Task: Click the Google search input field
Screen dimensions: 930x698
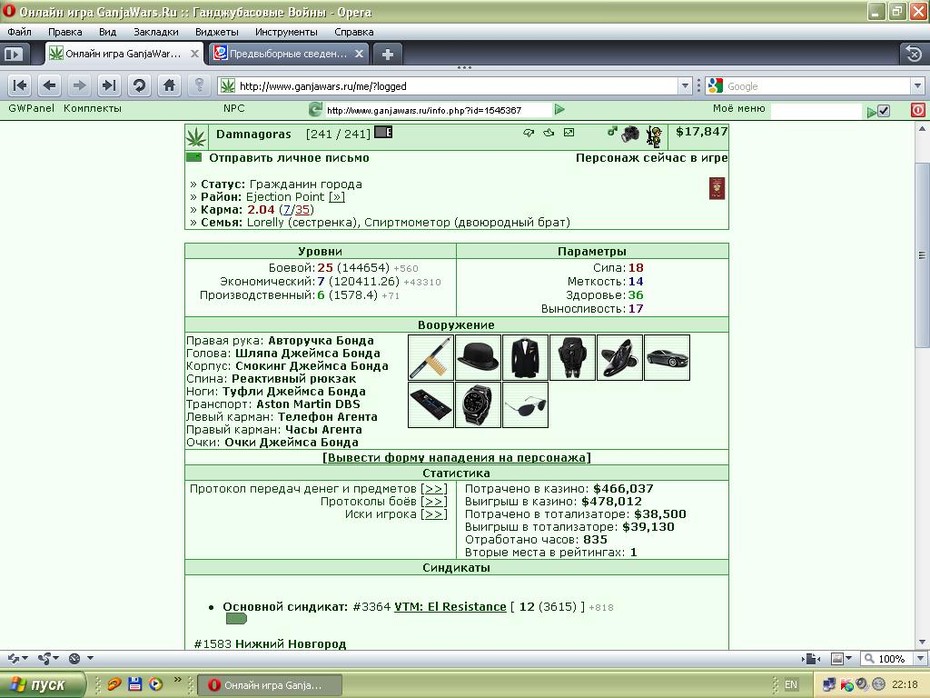Action: tap(818, 86)
